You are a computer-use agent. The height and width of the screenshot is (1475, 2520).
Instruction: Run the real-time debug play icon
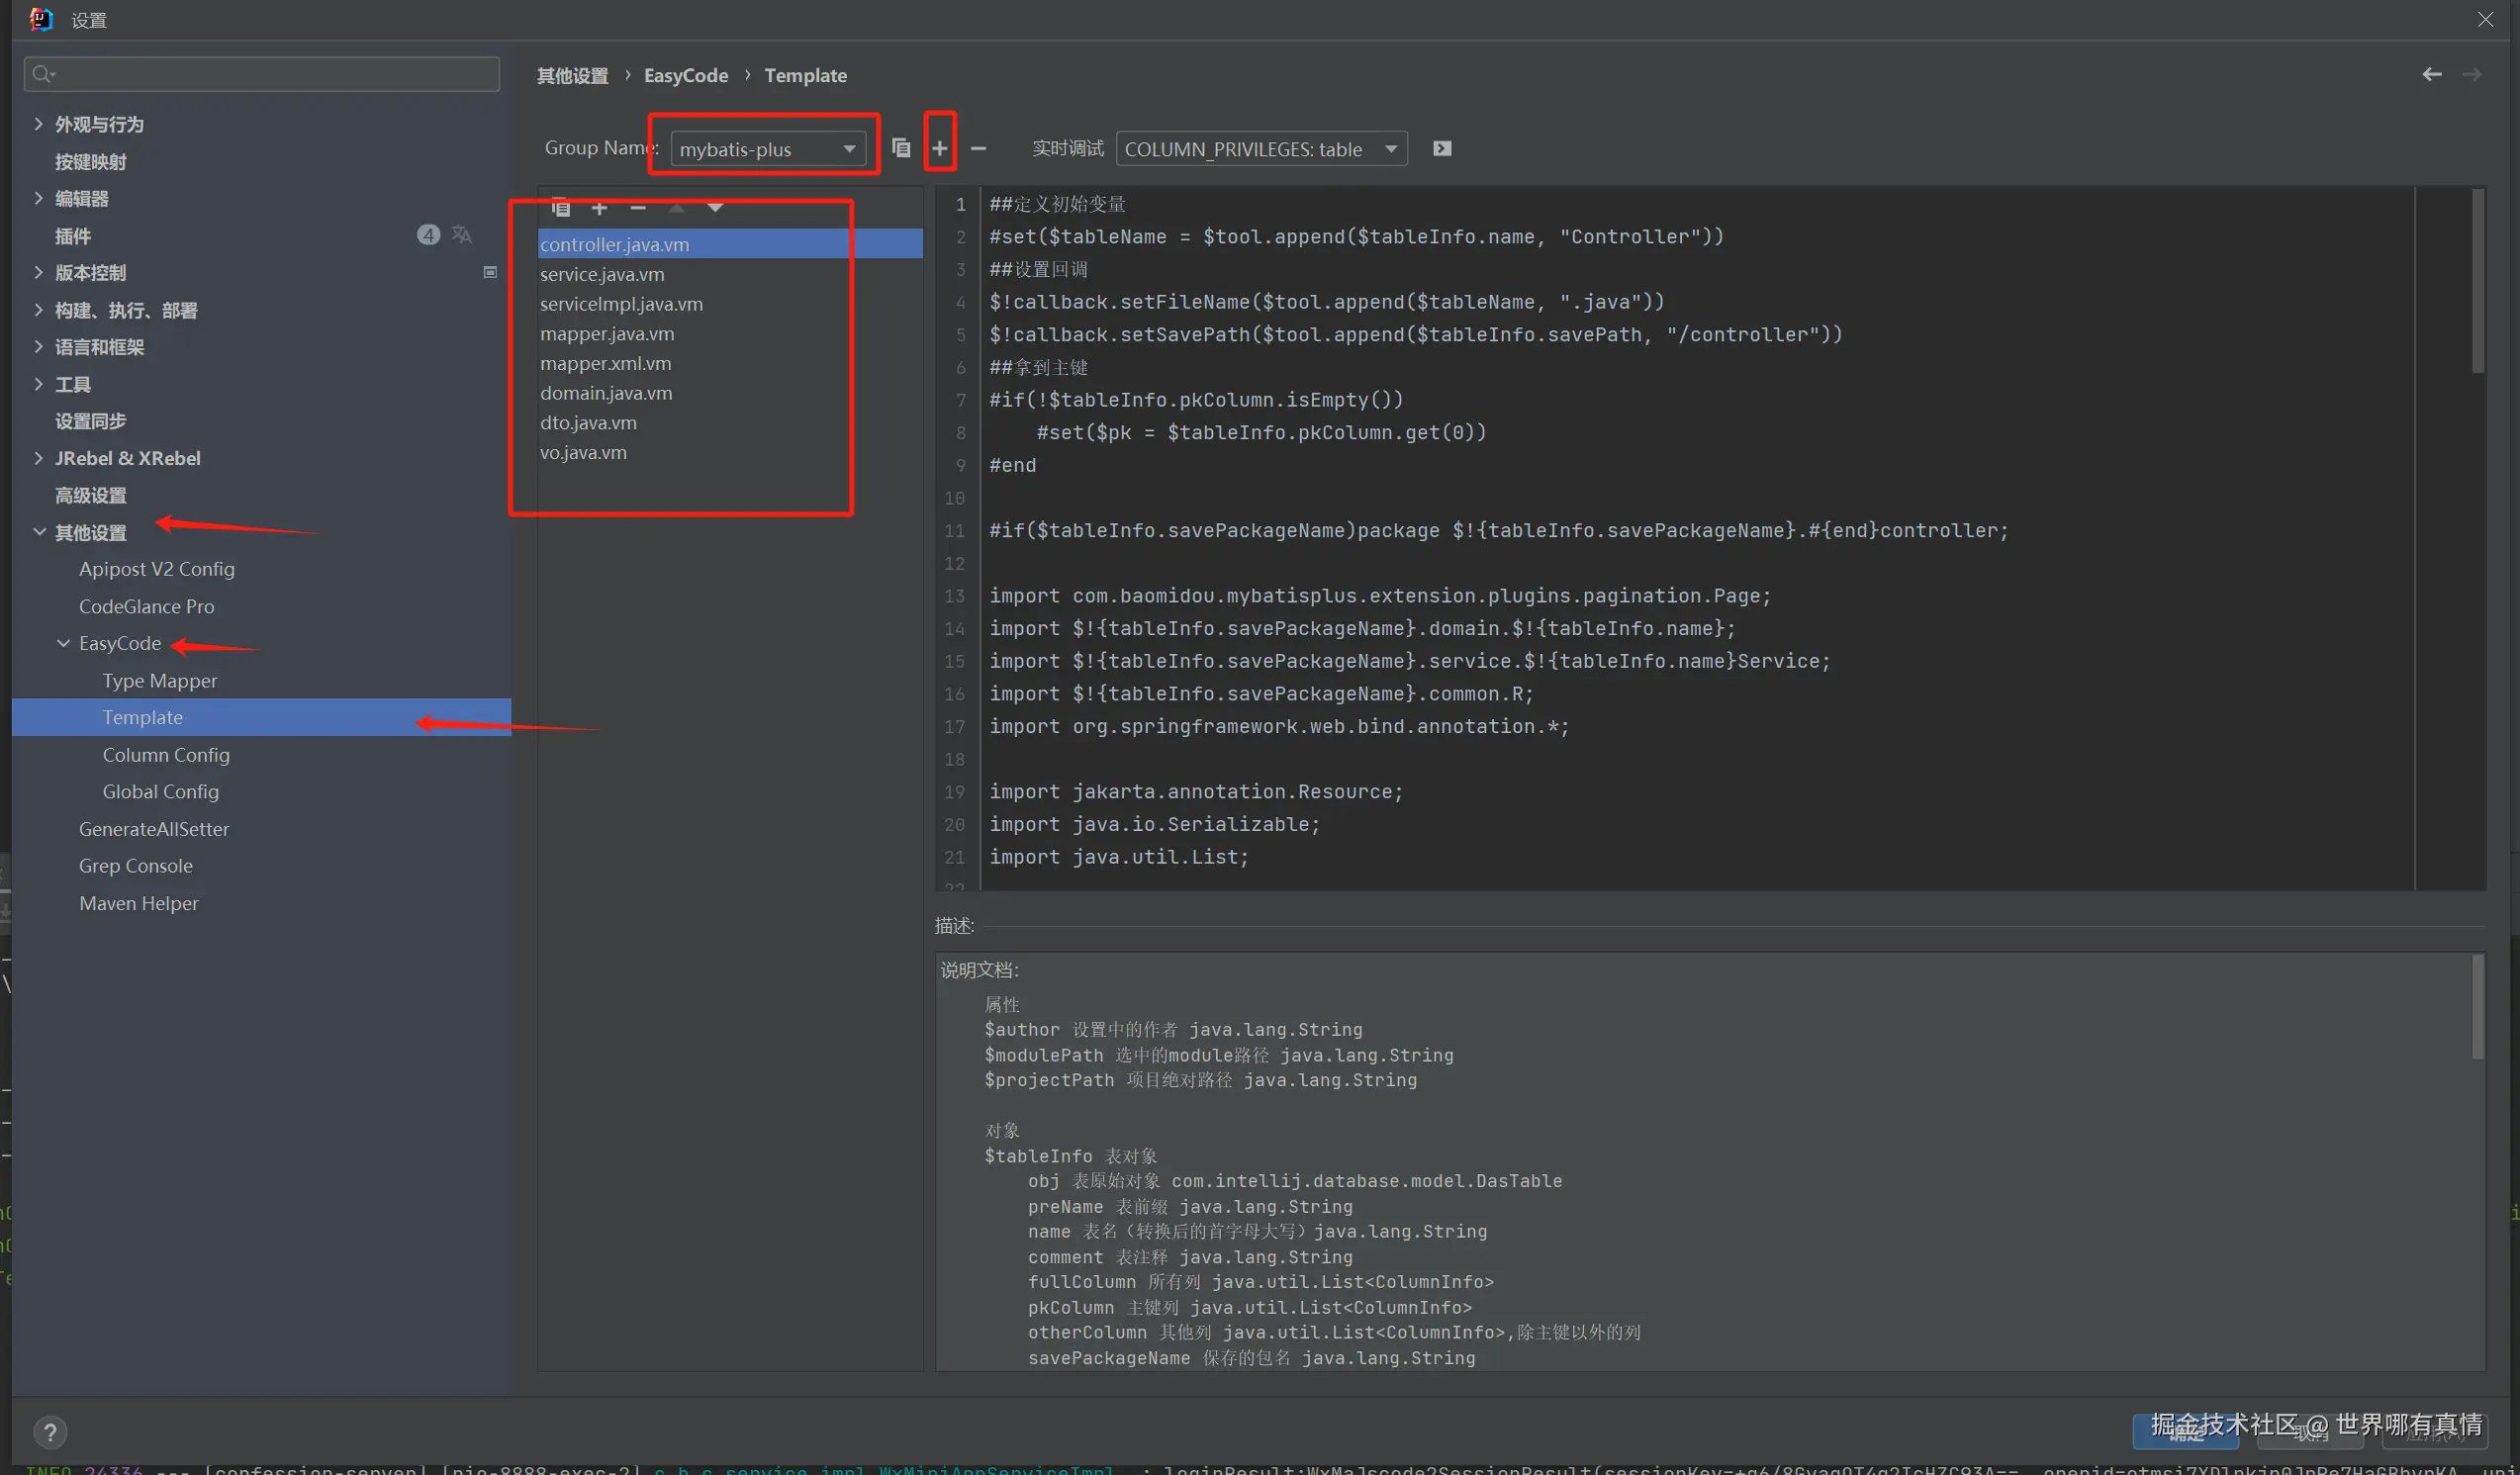click(x=1441, y=148)
